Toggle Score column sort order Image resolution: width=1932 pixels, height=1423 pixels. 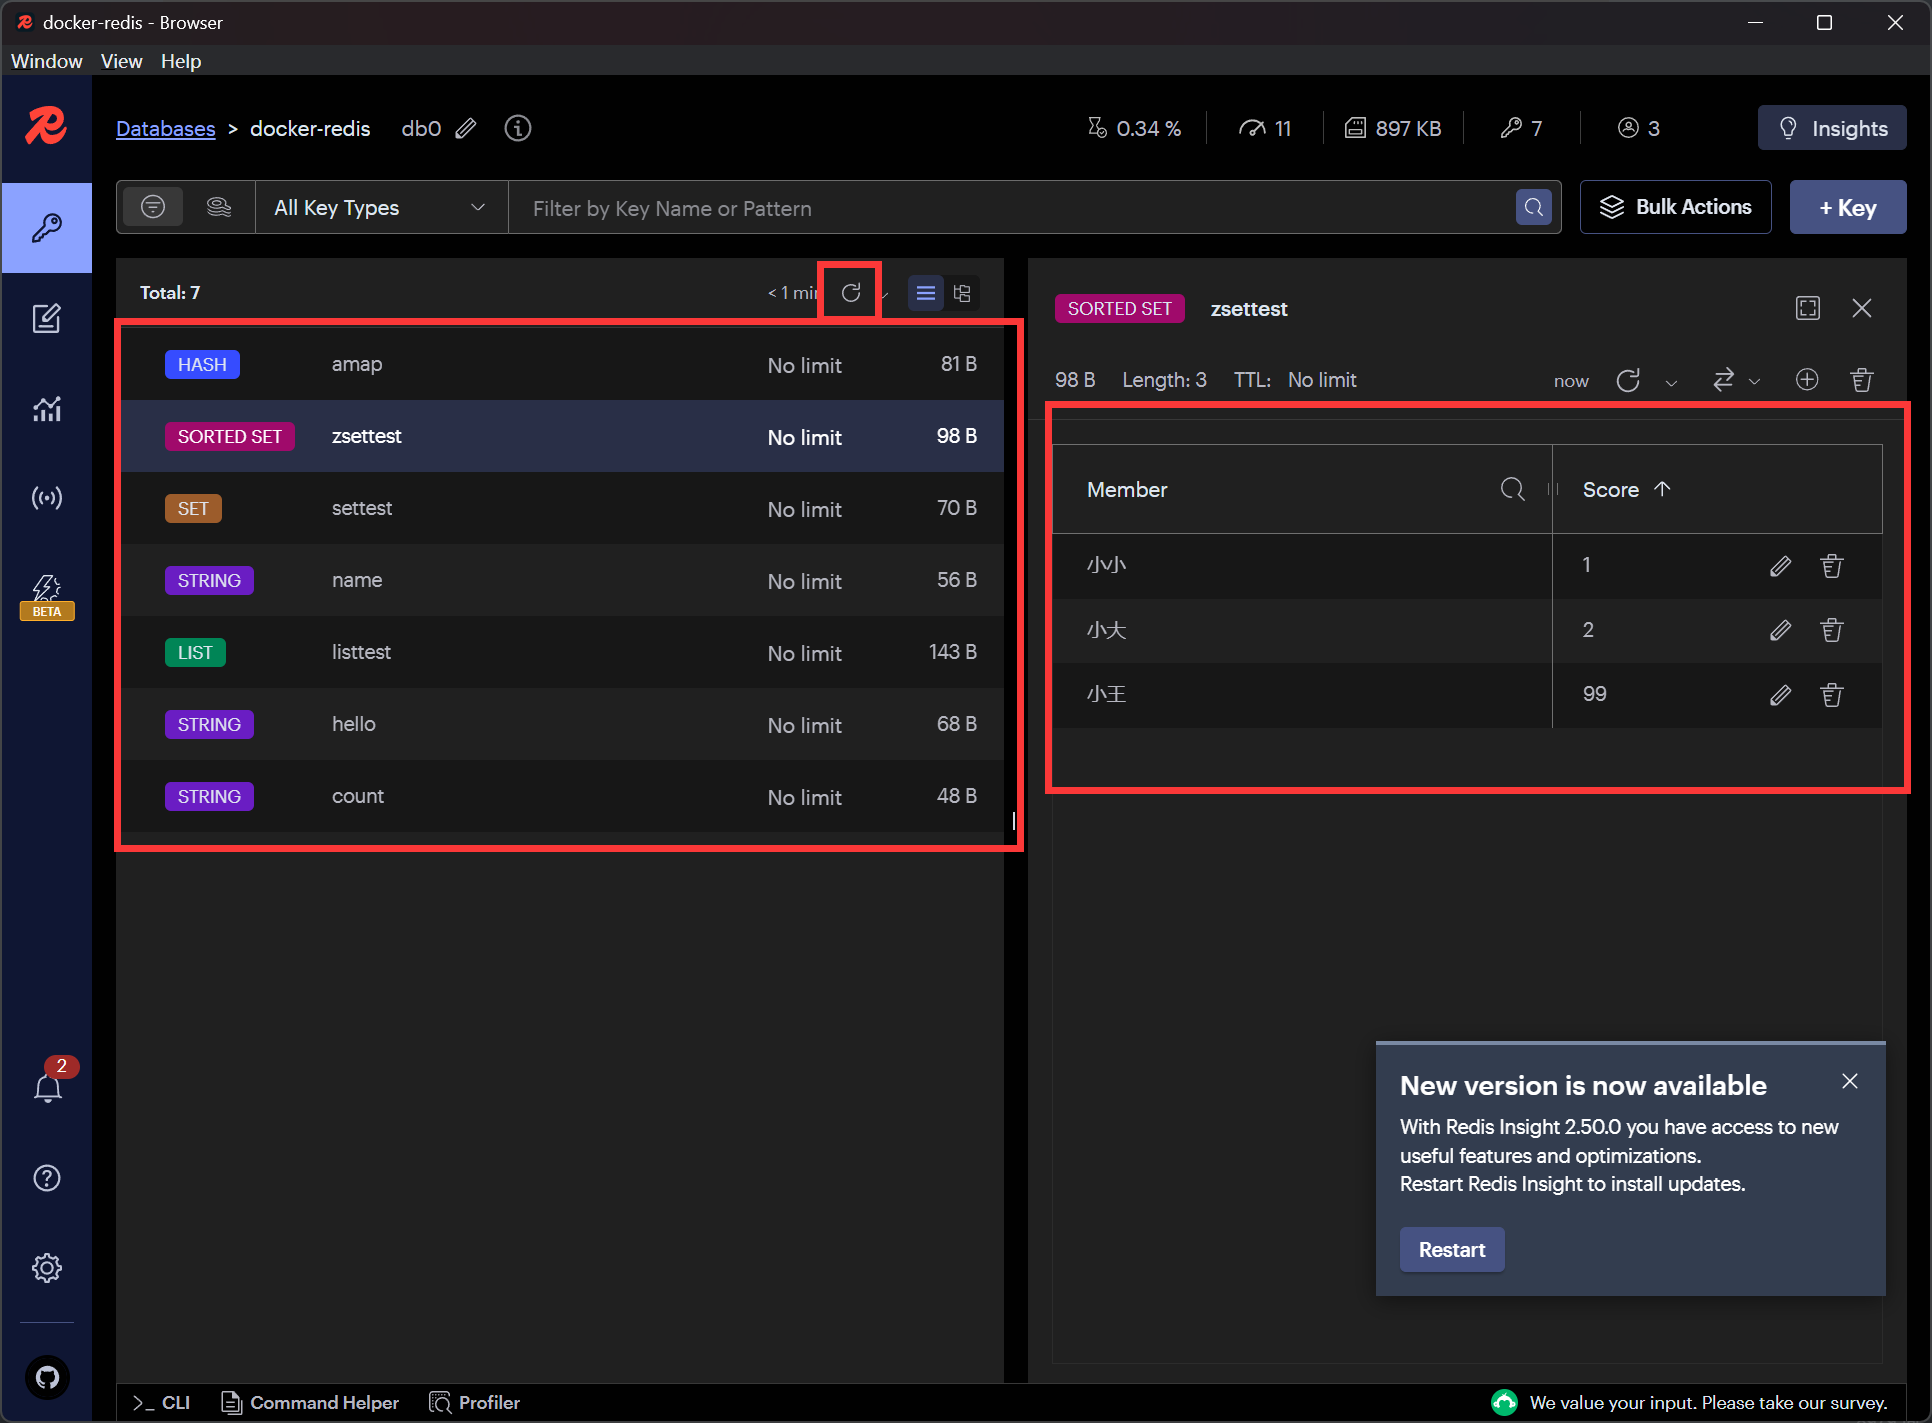(1626, 489)
